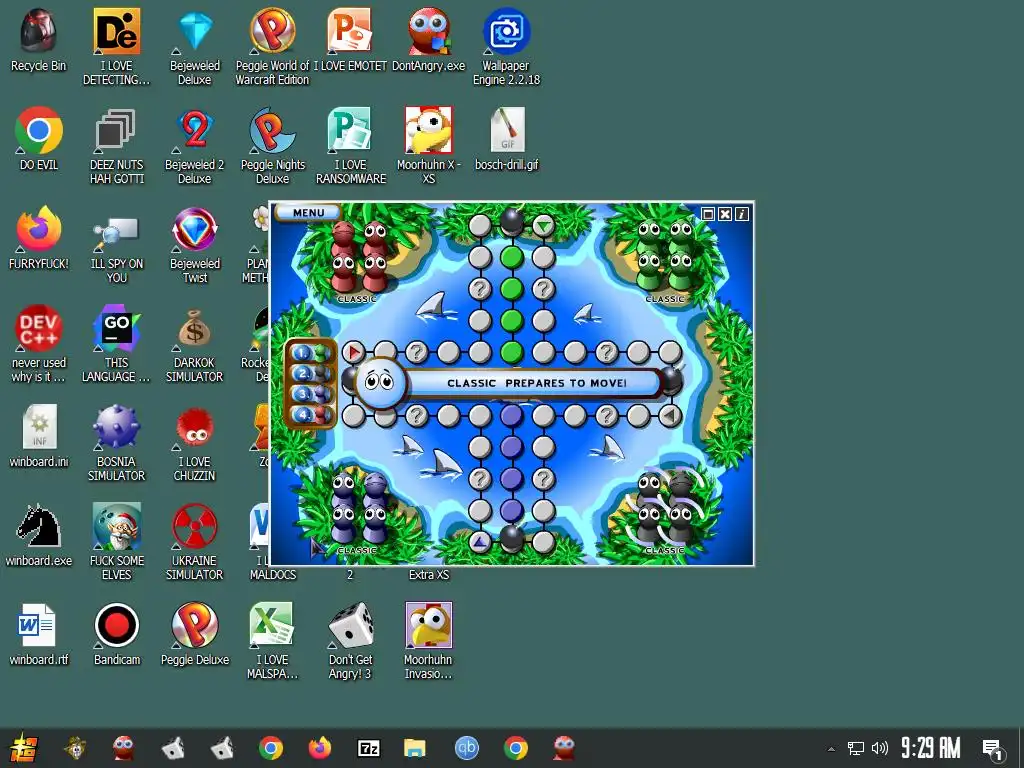
Task: Launch the 'I LOVE CHUZZIN' shortcut
Action: point(195,443)
